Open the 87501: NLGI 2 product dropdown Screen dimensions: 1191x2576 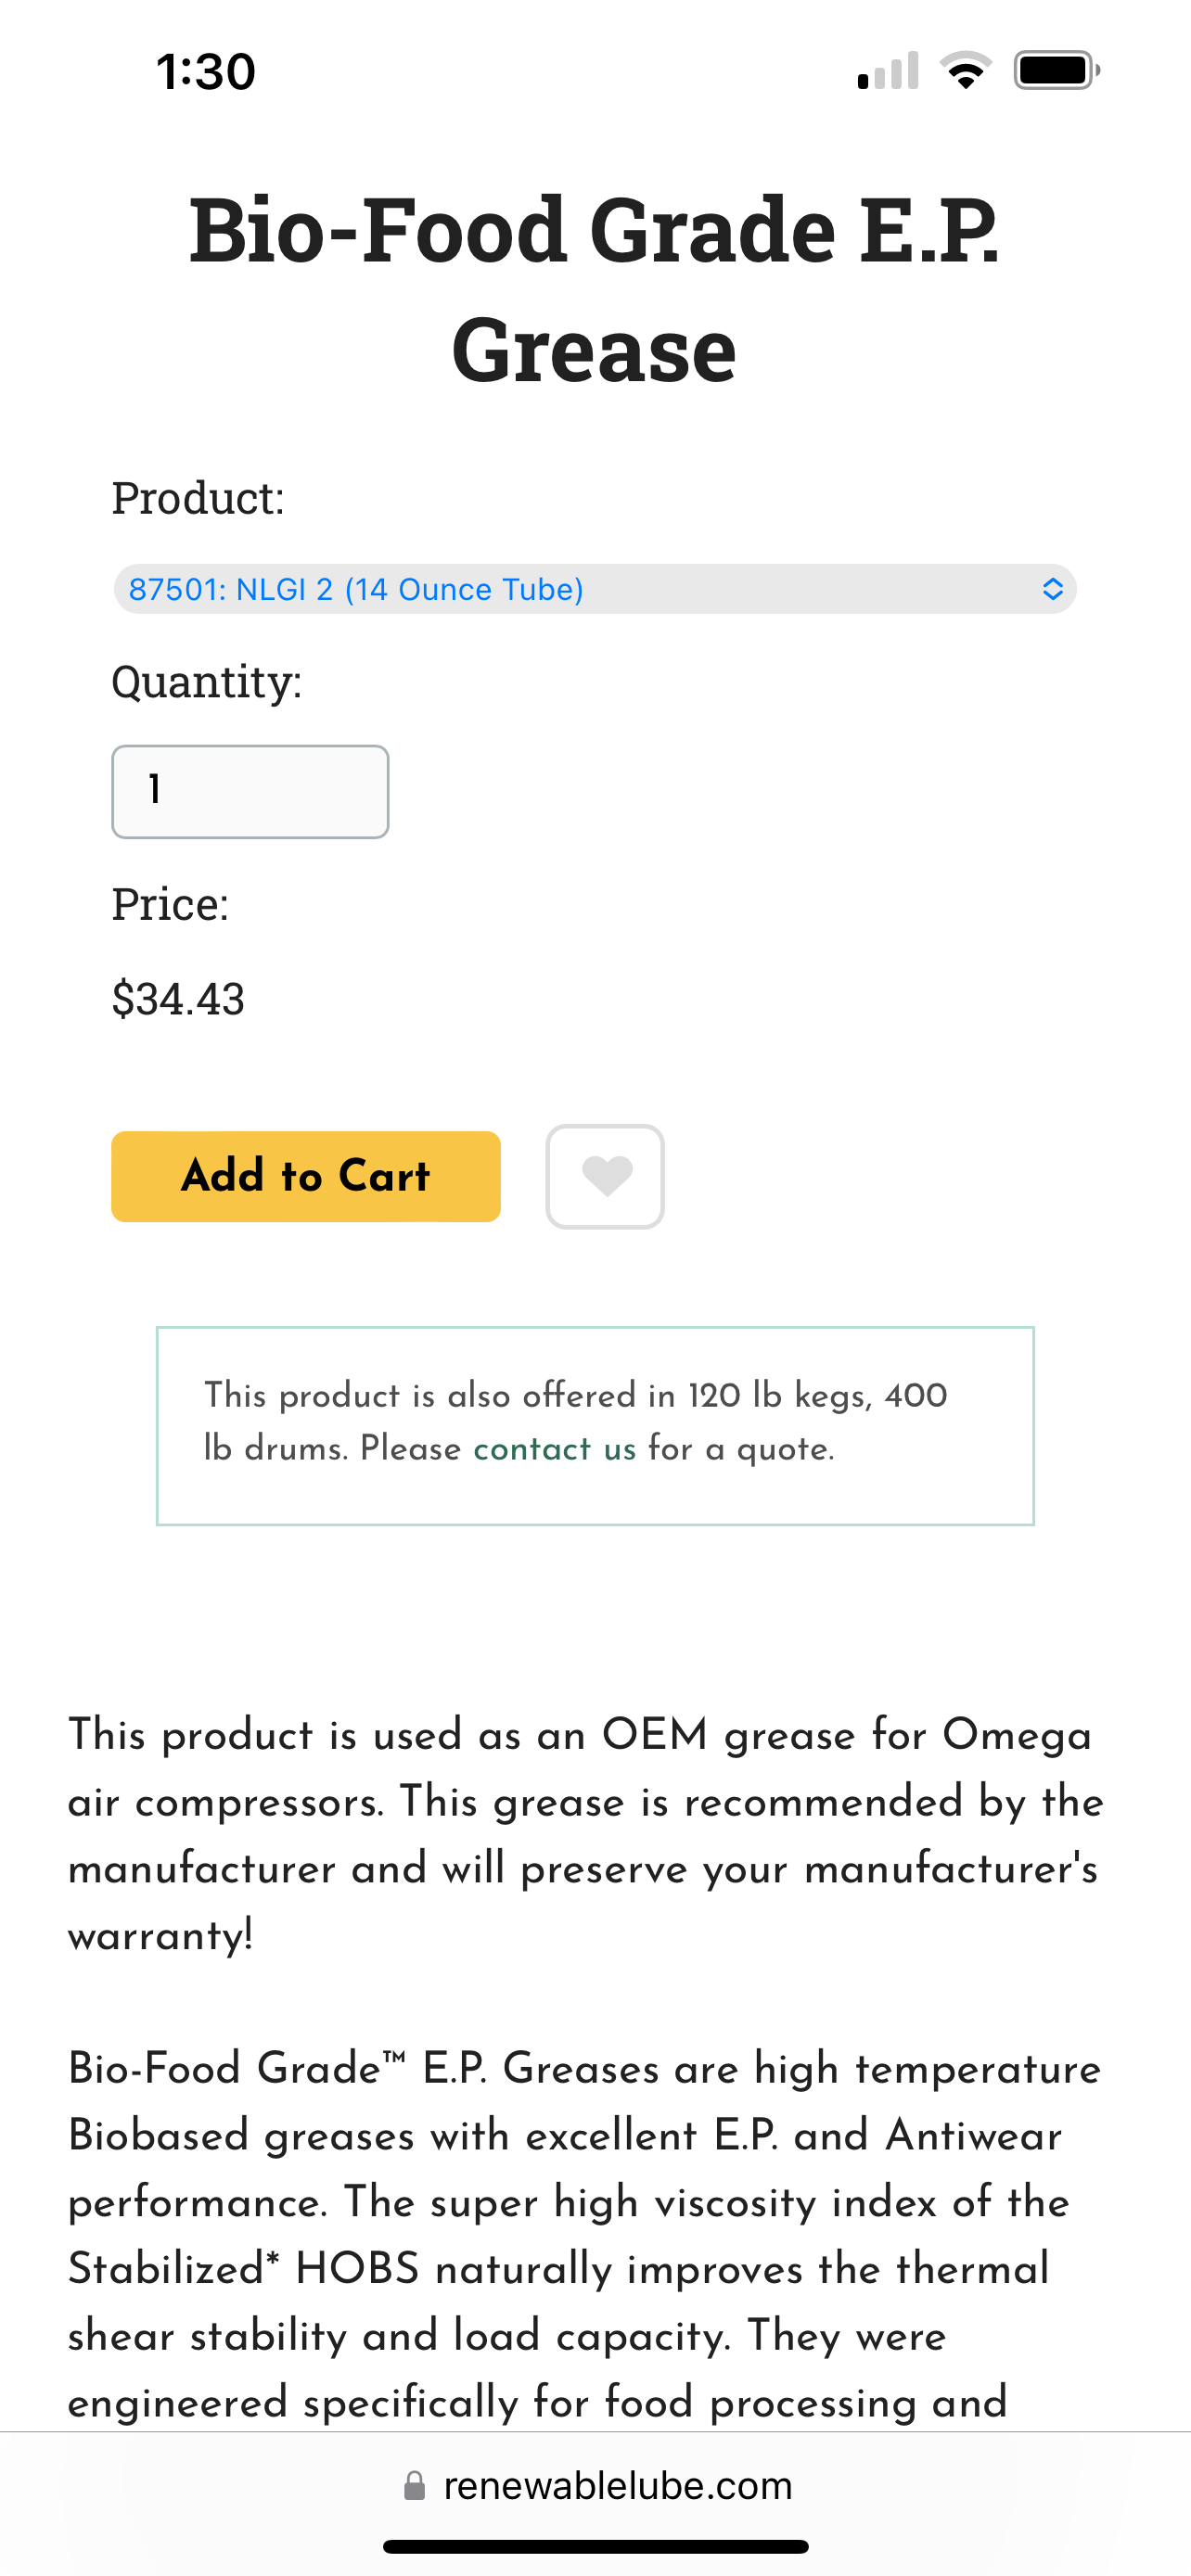pyautogui.click(x=595, y=589)
